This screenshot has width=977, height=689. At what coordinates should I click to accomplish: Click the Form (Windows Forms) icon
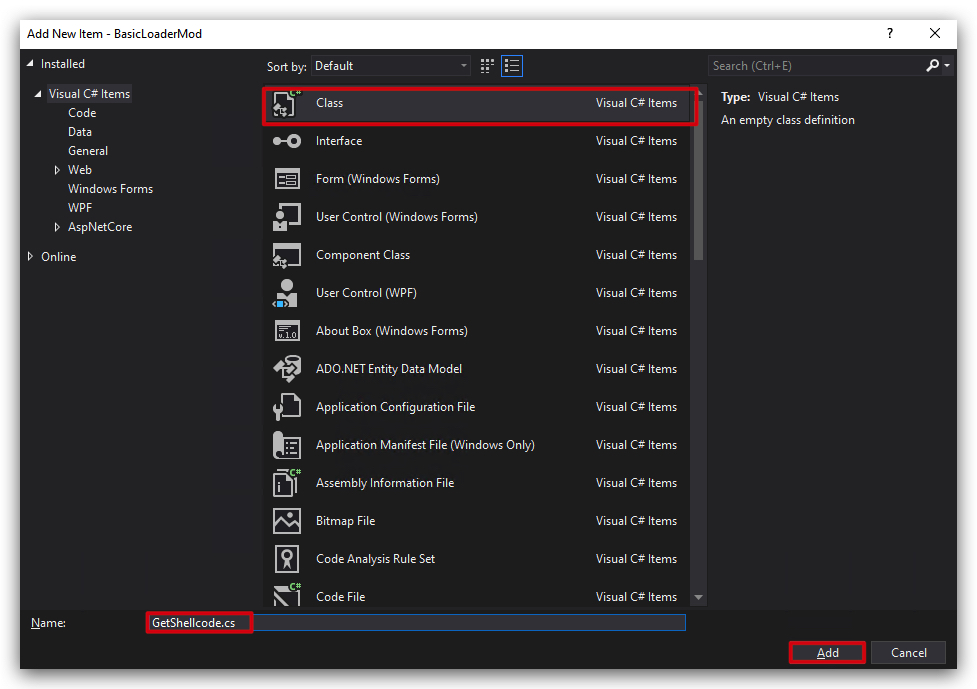[x=287, y=179]
